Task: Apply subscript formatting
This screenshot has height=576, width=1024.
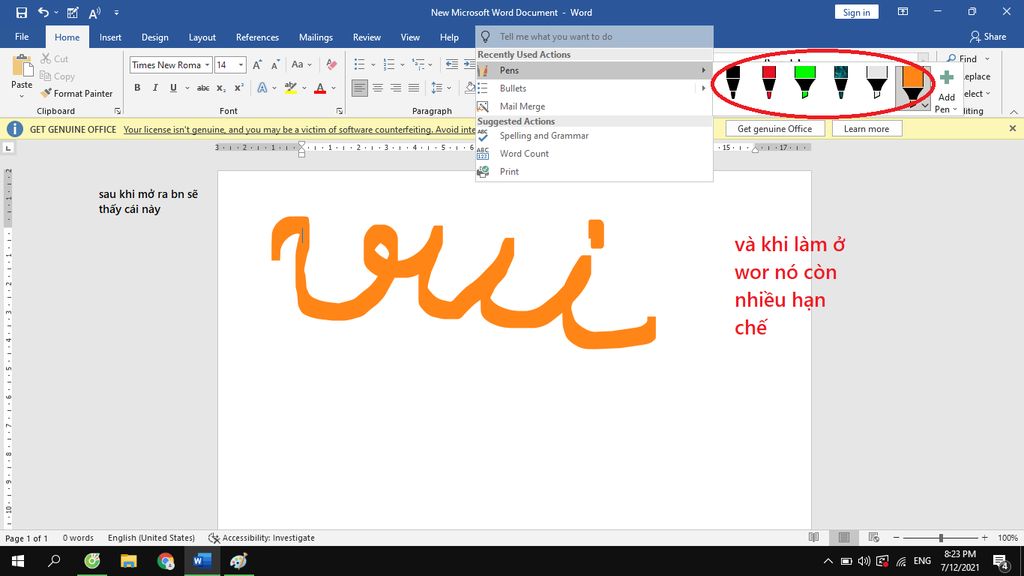Action: tap(221, 88)
